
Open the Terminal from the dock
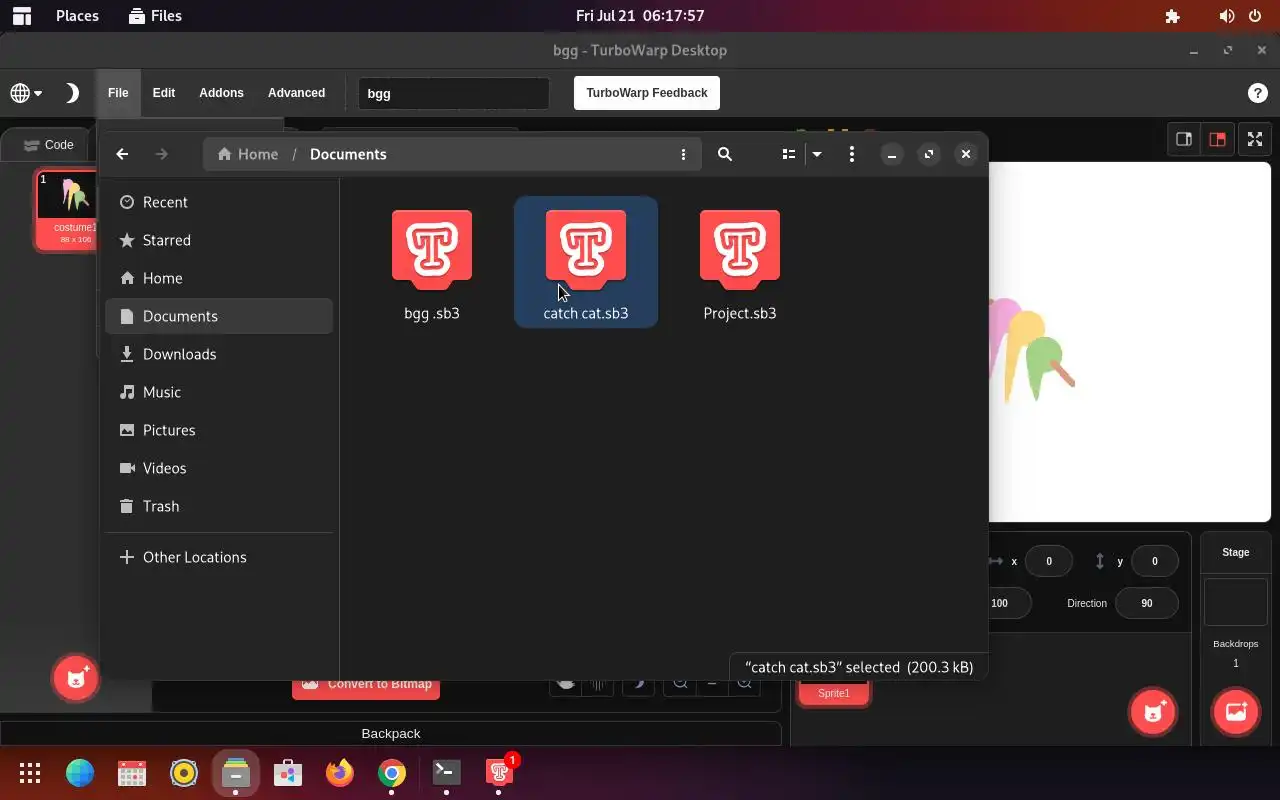(446, 773)
